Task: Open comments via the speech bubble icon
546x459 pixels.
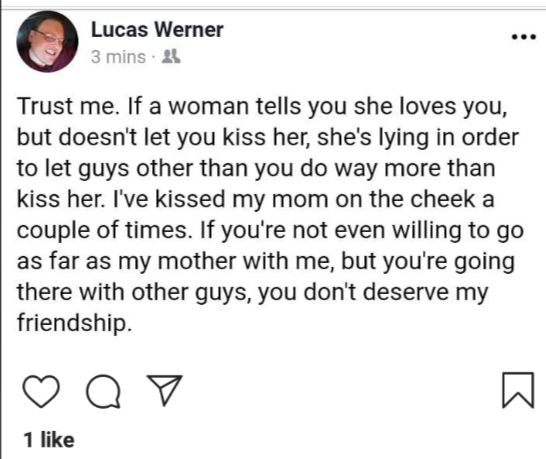Action: (x=104, y=391)
